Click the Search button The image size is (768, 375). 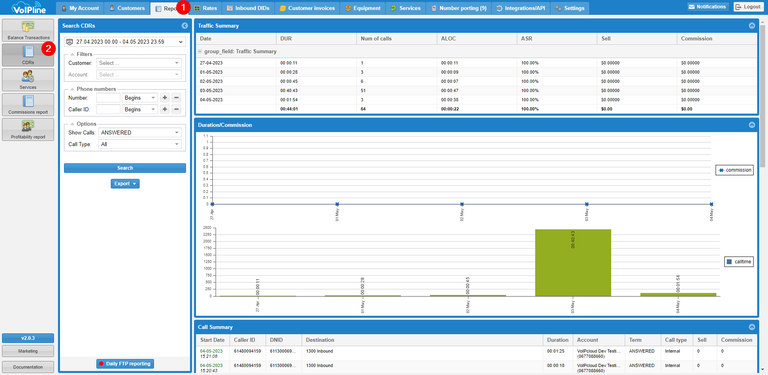(x=125, y=168)
